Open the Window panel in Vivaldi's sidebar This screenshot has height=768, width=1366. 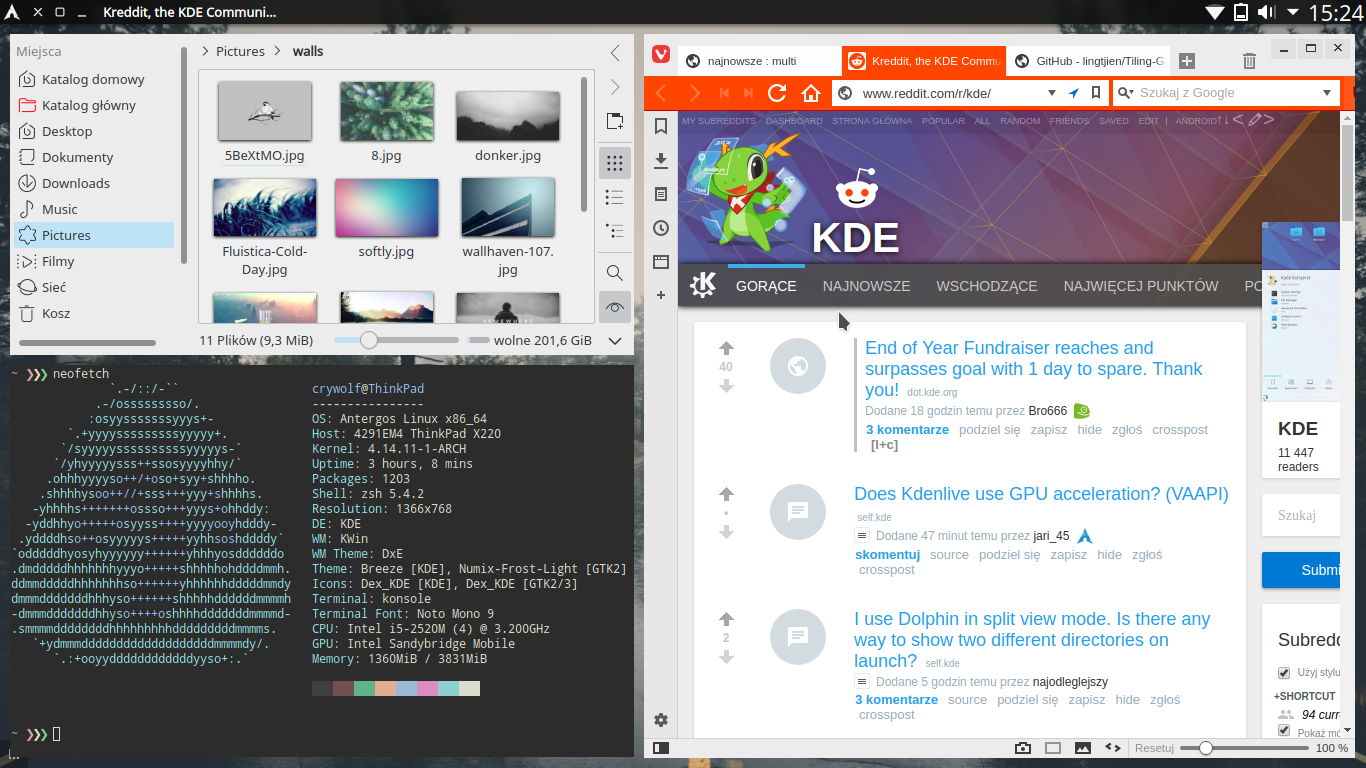point(661,262)
